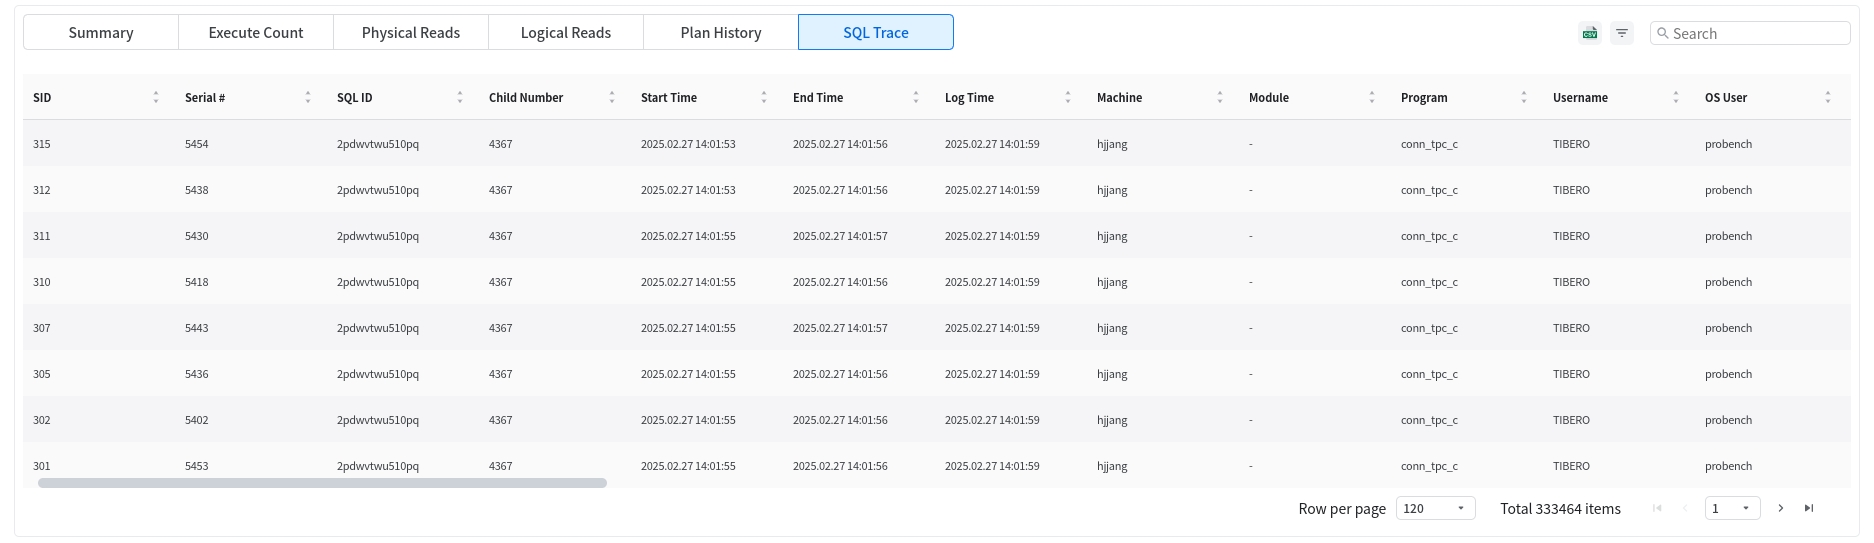Open the column filter icon
This screenshot has width=1874, height=543.
(x=1622, y=33)
